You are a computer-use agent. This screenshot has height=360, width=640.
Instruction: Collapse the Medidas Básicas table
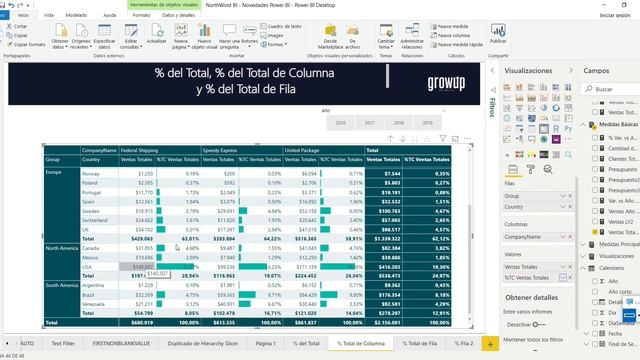[583, 124]
